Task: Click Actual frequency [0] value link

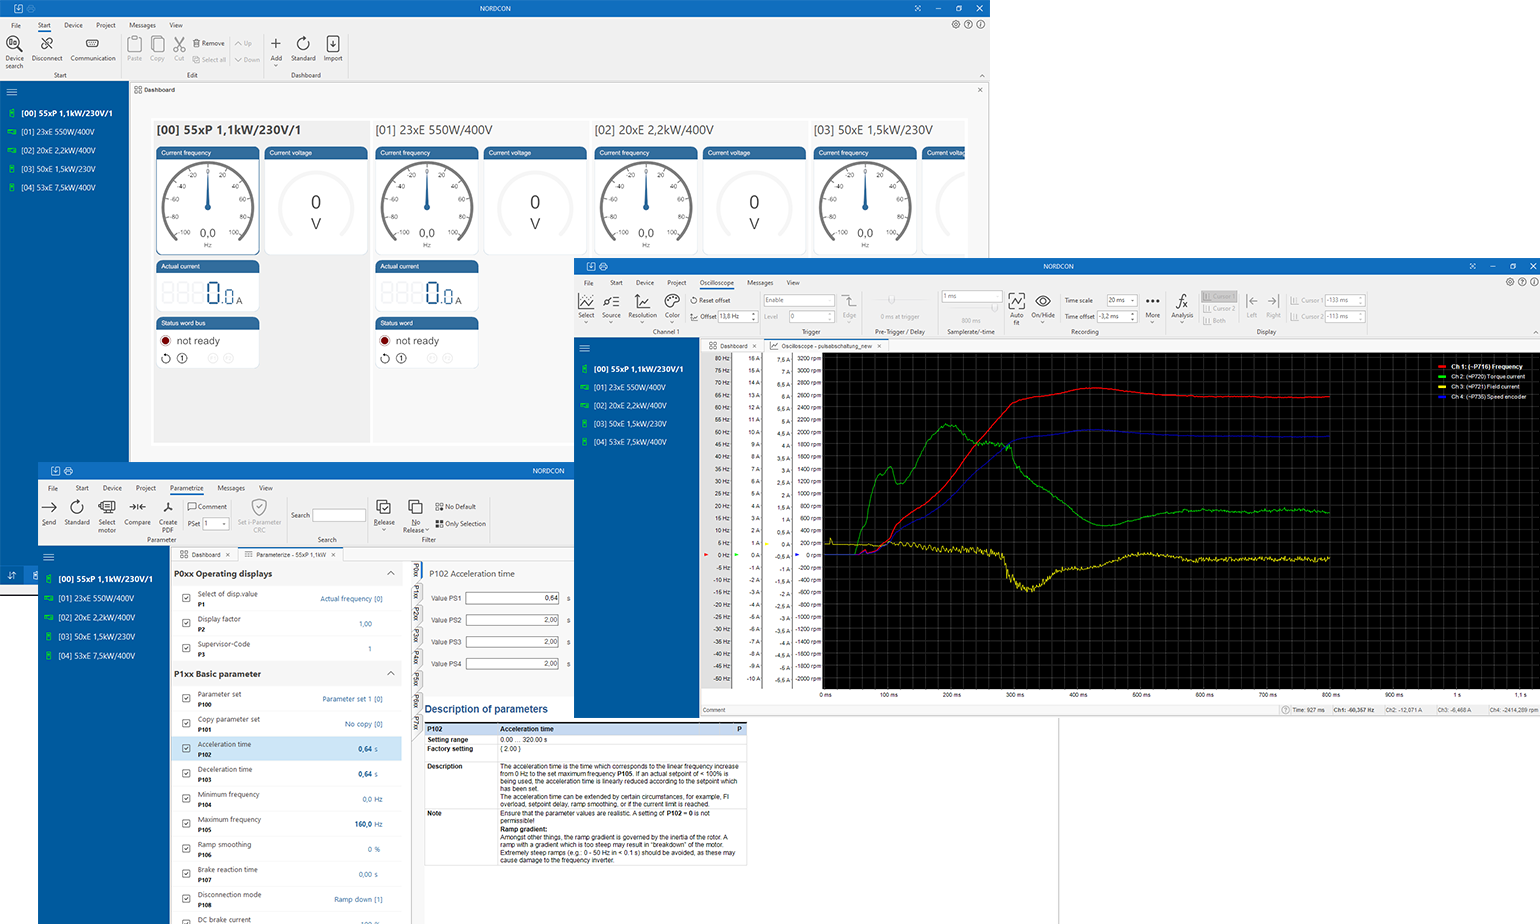Action: 351,599
